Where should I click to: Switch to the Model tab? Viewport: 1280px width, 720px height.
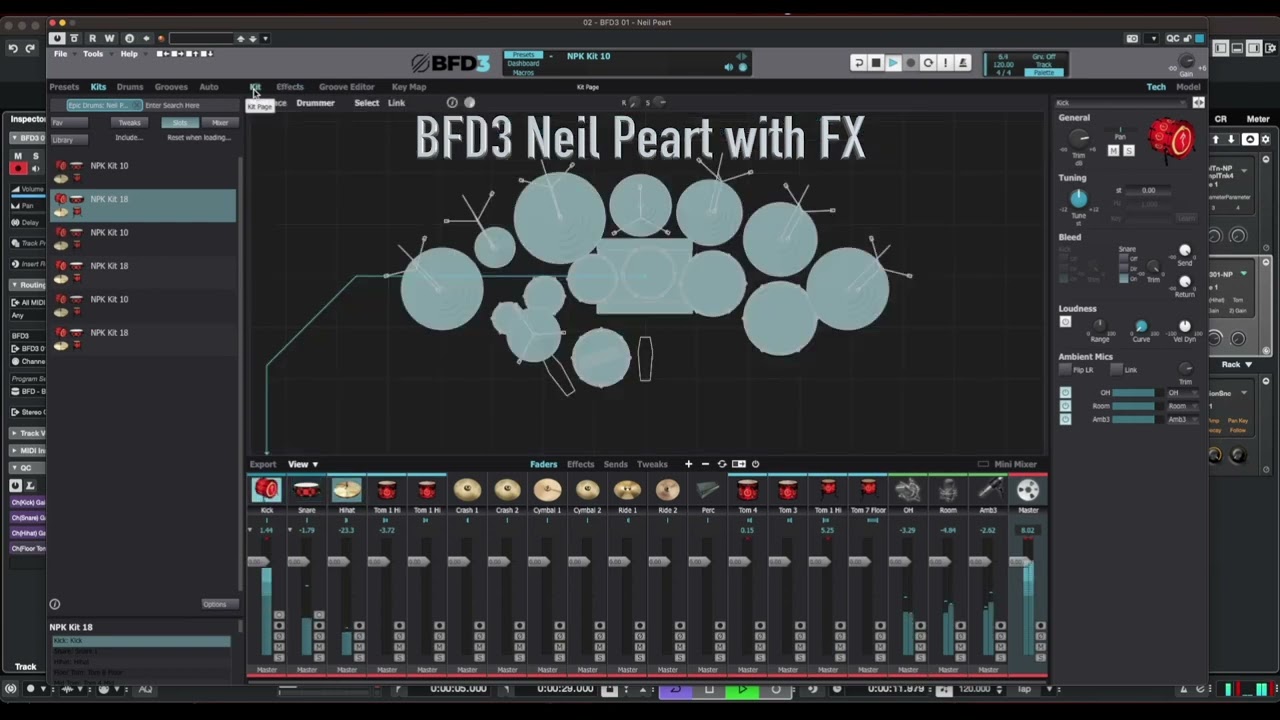[x=1188, y=87]
